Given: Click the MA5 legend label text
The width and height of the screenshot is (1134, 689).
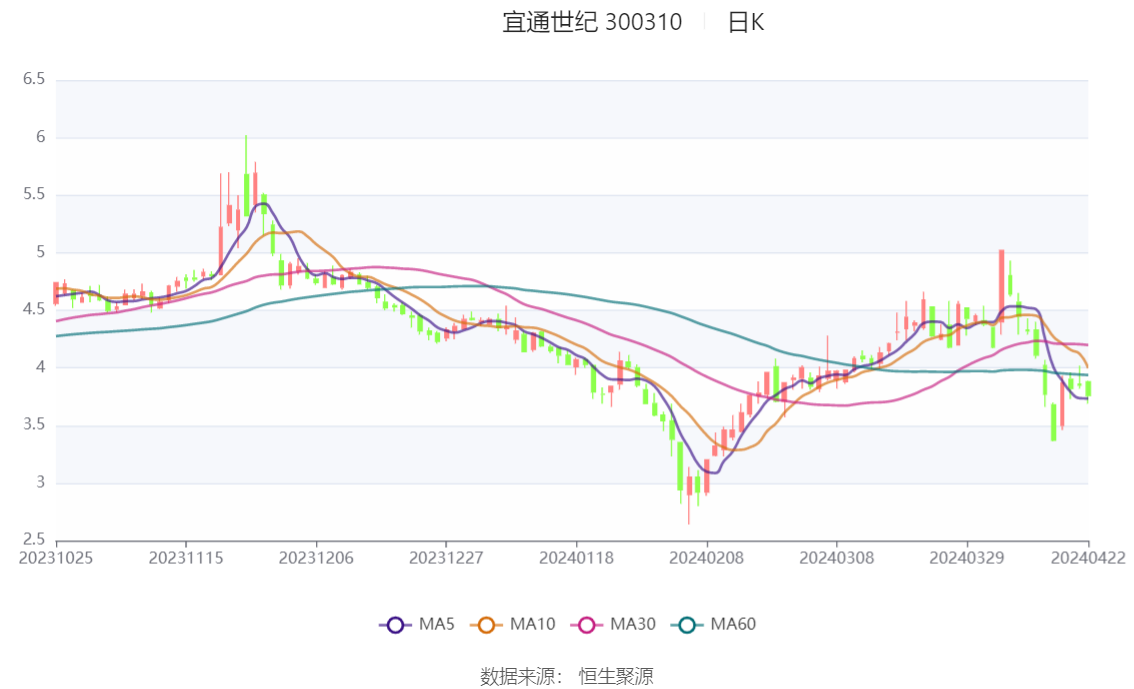Looking at the screenshot, I should (x=436, y=625).
